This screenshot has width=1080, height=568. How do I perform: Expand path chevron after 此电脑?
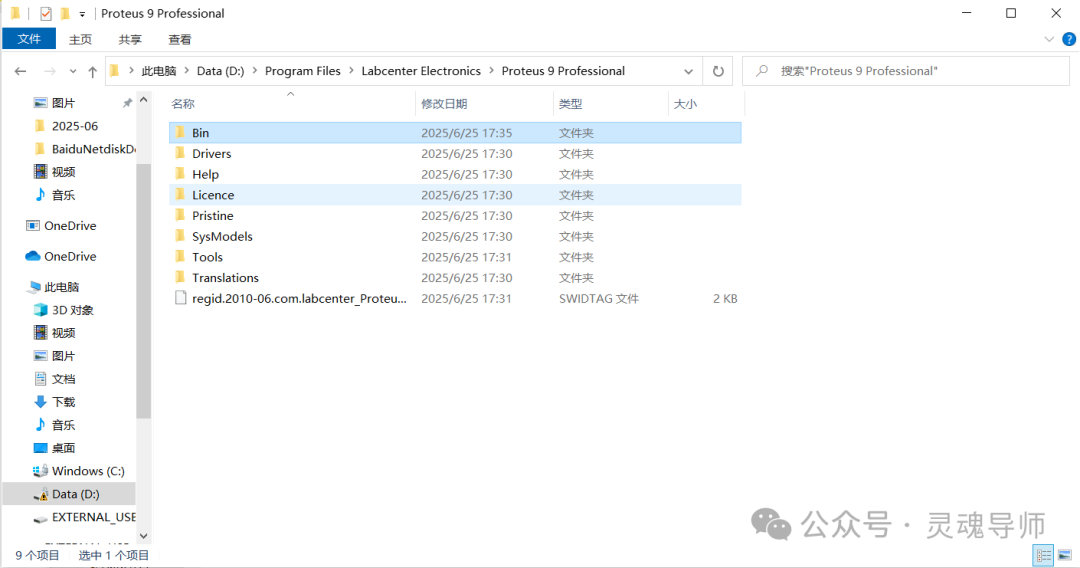coord(187,71)
